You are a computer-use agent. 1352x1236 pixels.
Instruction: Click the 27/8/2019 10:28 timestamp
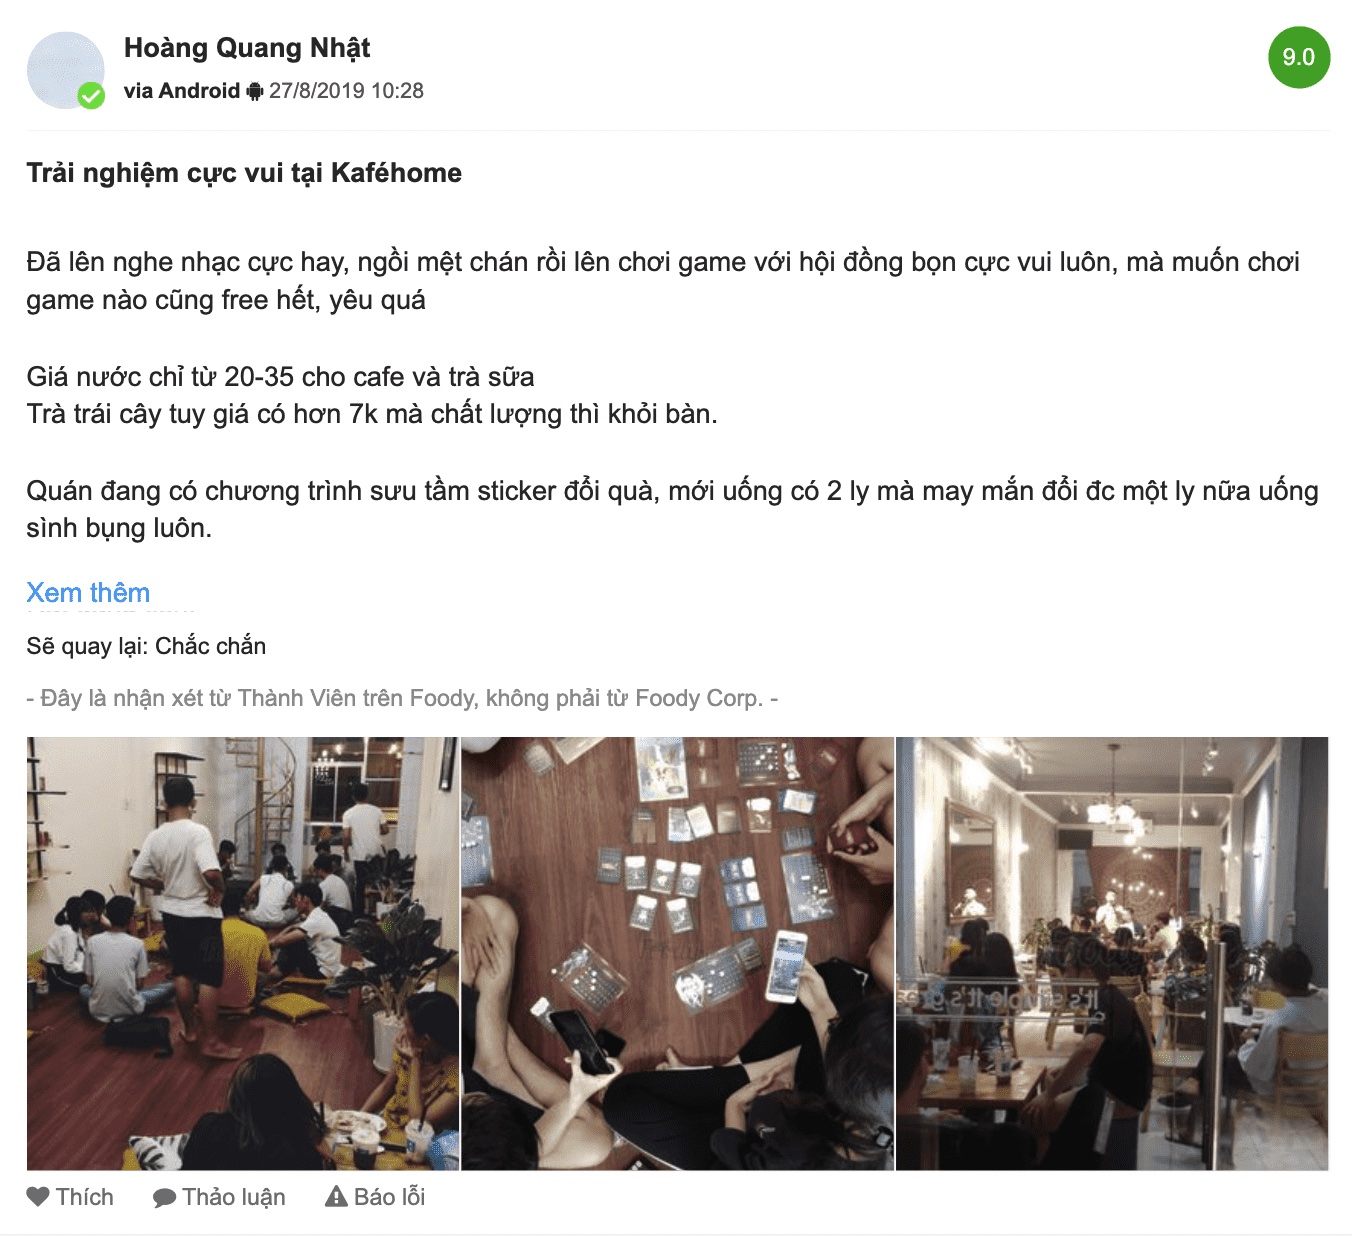[x=346, y=91]
